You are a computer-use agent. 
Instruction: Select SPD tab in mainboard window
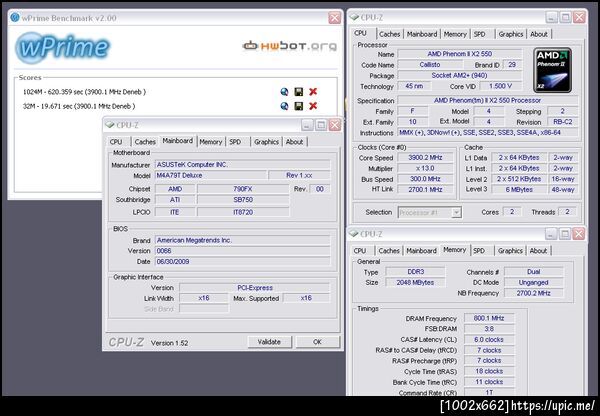pos(235,142)
